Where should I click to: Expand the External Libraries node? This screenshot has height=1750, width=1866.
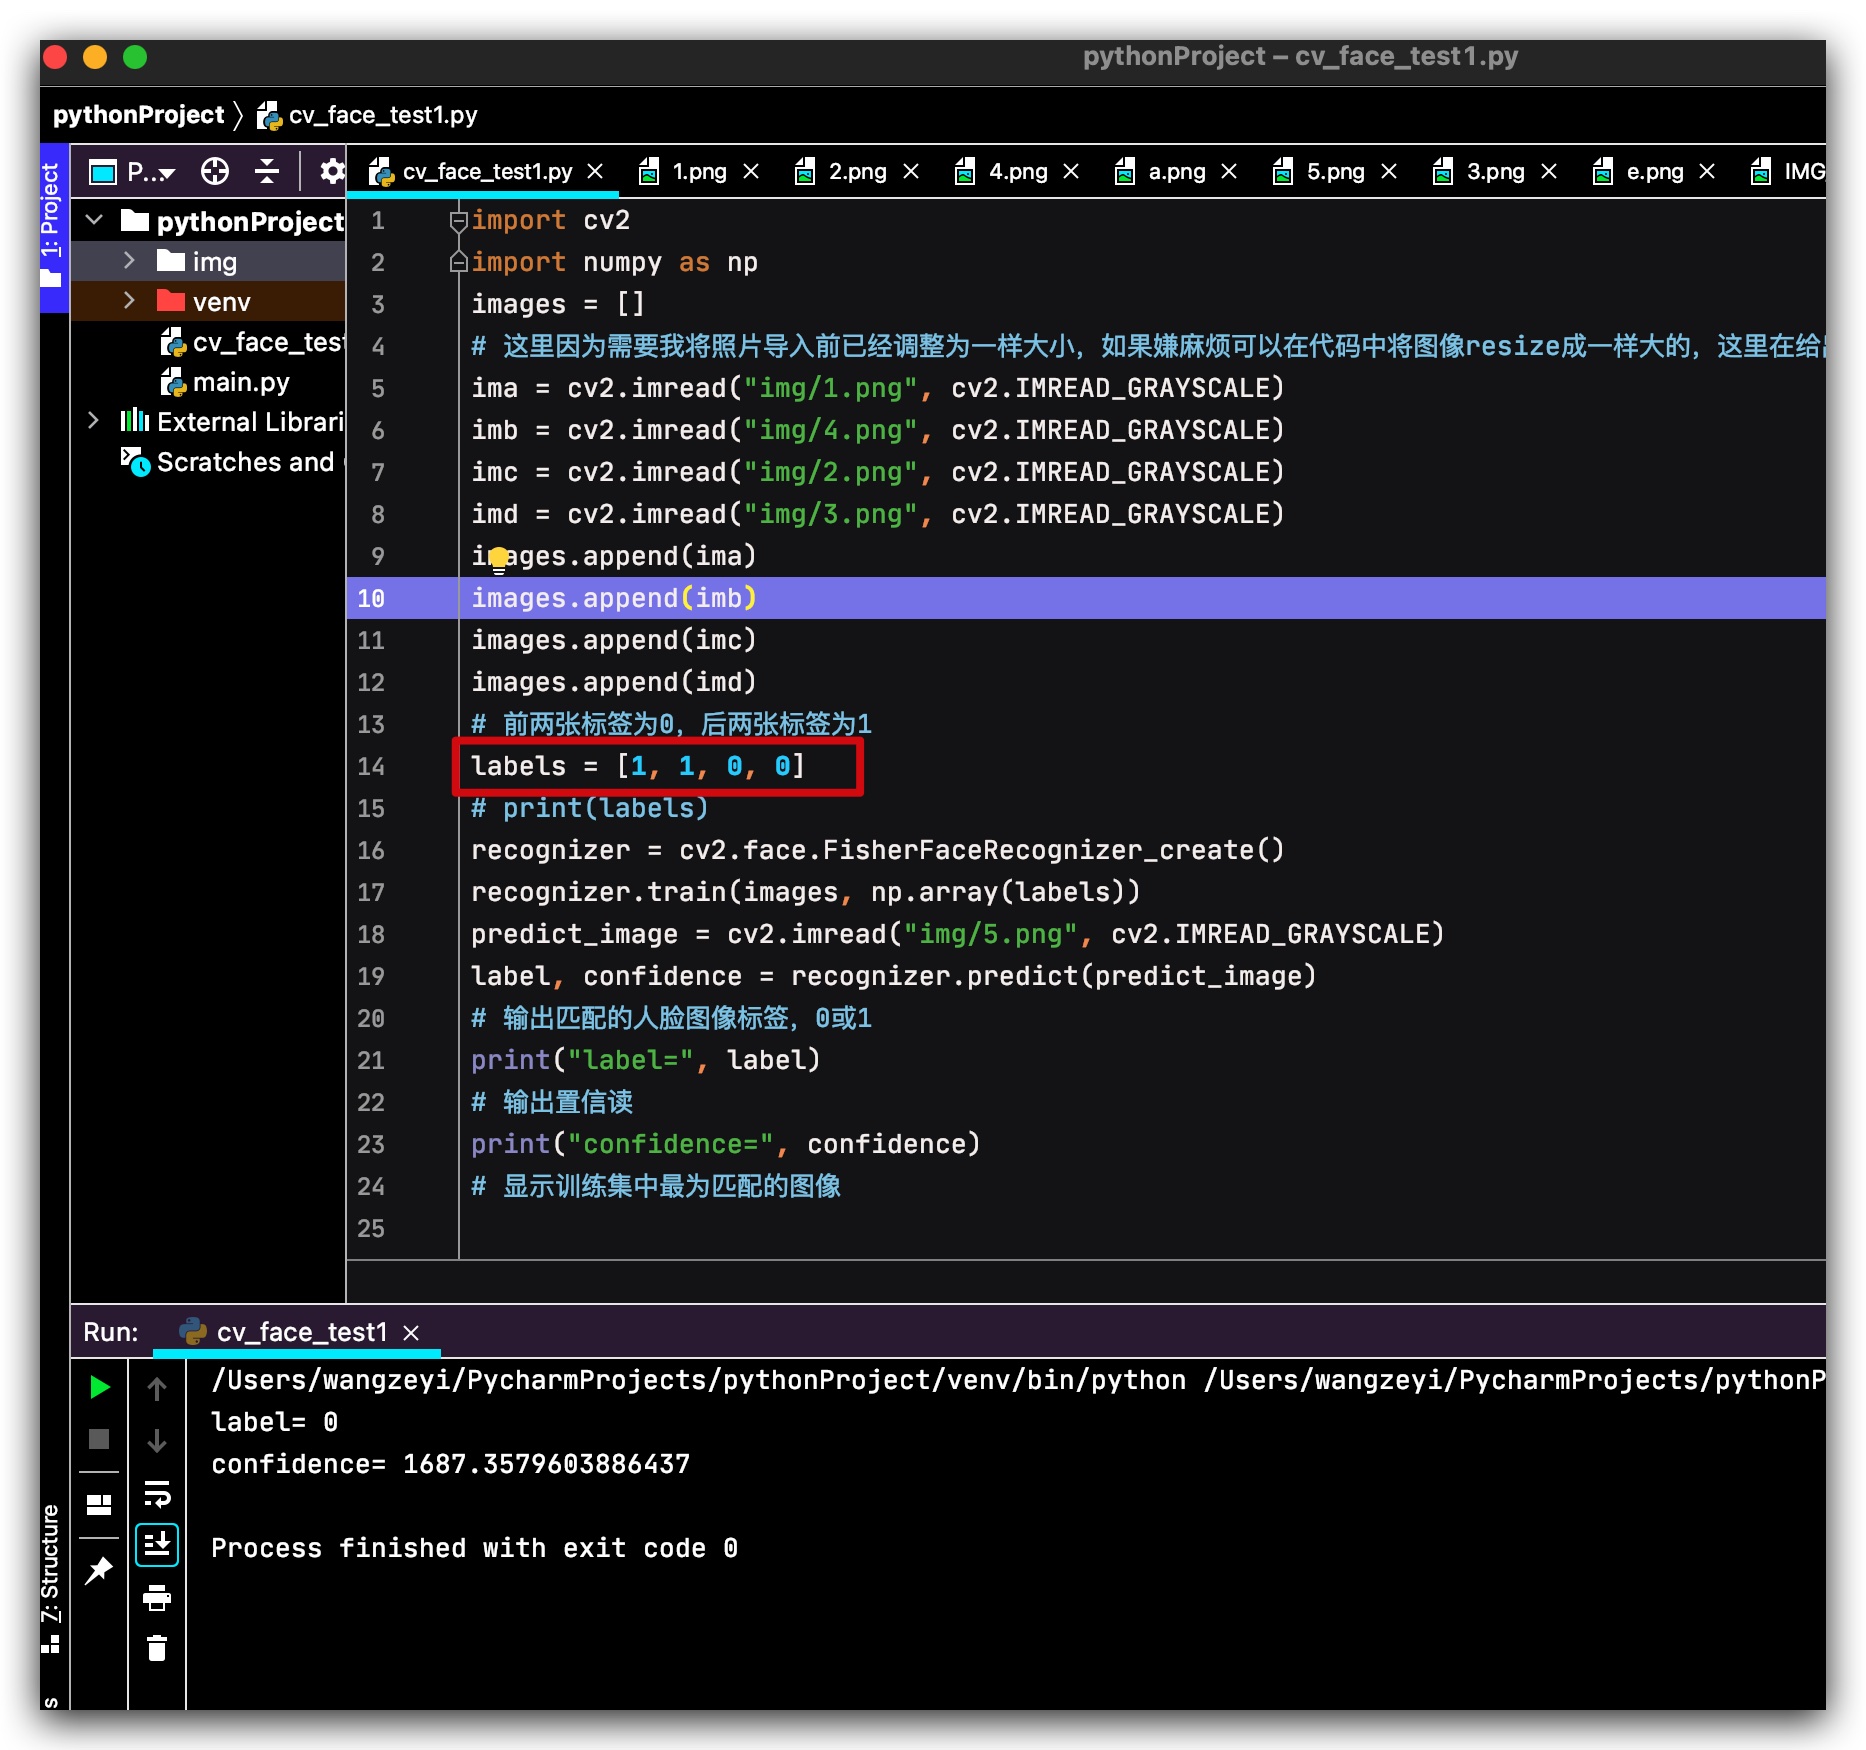point(93,421)
